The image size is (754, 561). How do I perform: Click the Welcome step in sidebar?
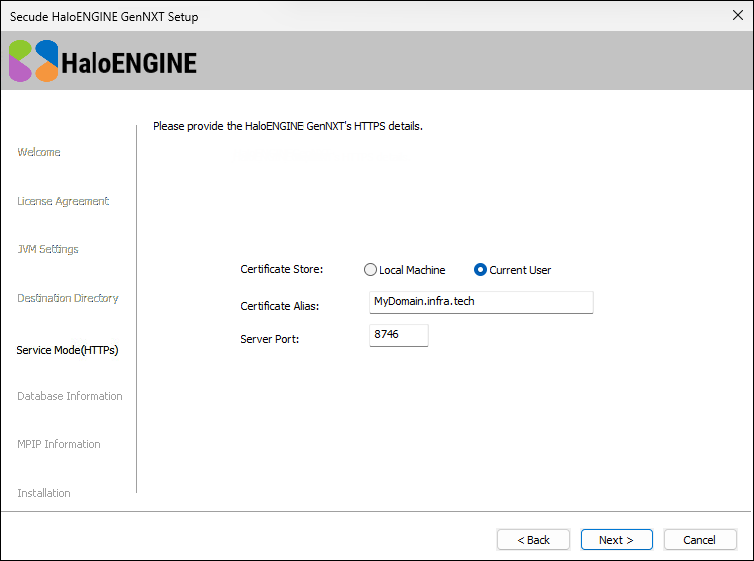(x=39, y=152)
